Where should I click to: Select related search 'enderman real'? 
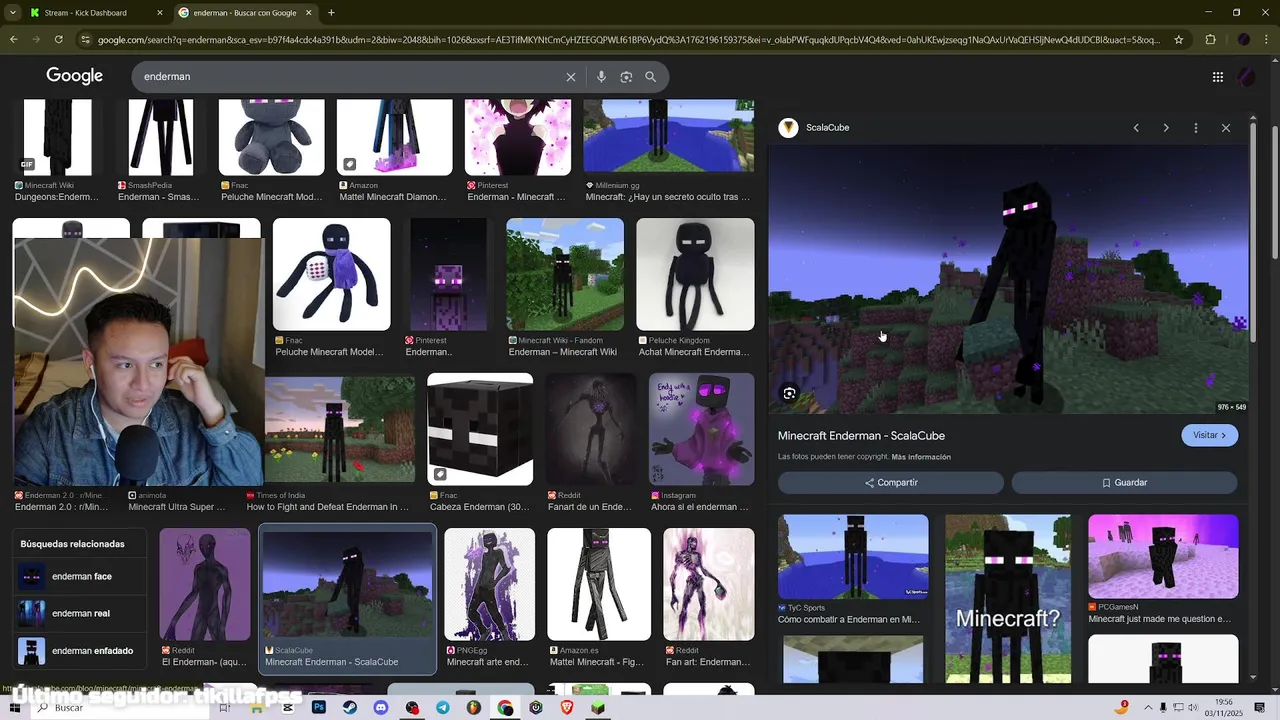point(80,614)
